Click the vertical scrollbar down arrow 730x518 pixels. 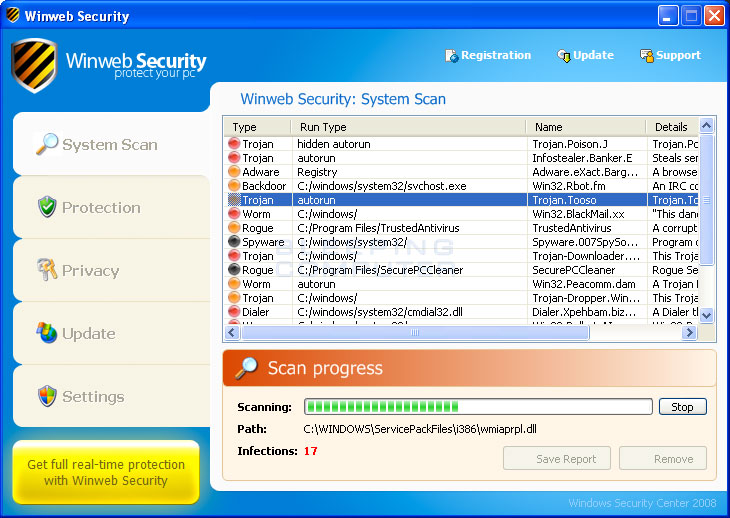(706, 315)
